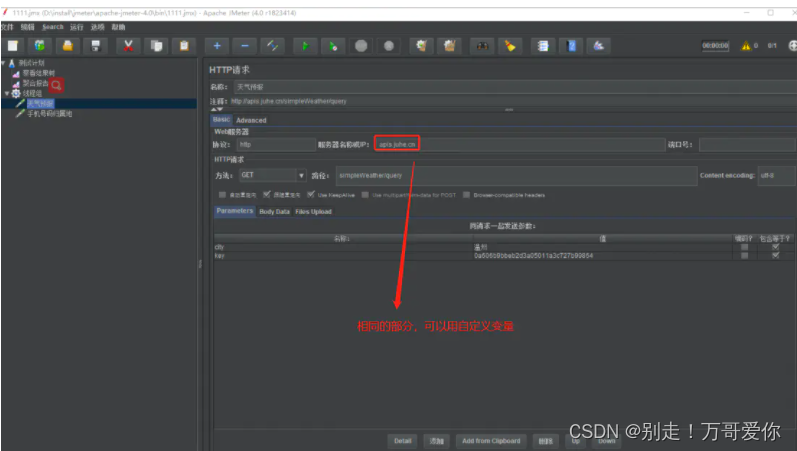797x451 pixels.
Task: Click the path field with simpleWeather/query
Action: pos(516,175)
